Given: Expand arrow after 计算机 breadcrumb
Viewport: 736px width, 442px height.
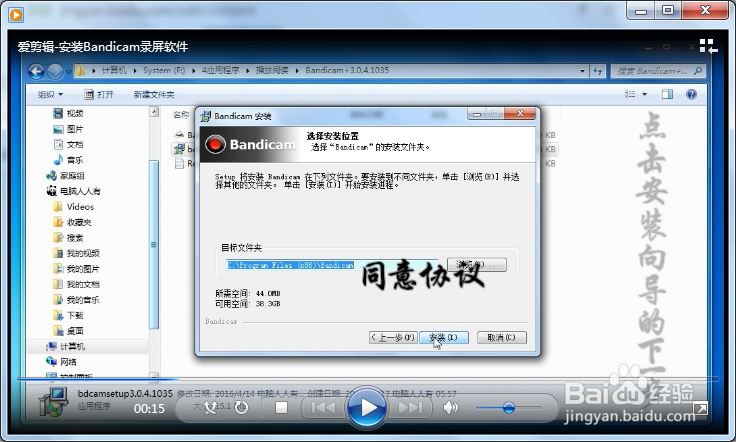Looking at the screenshot, I should pos(135,71).
